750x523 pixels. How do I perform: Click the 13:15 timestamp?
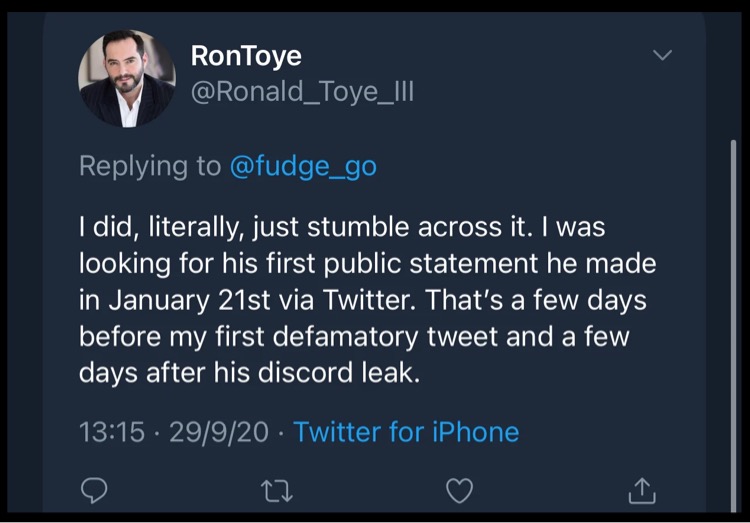pyautogui.click(x=111, y=432)
